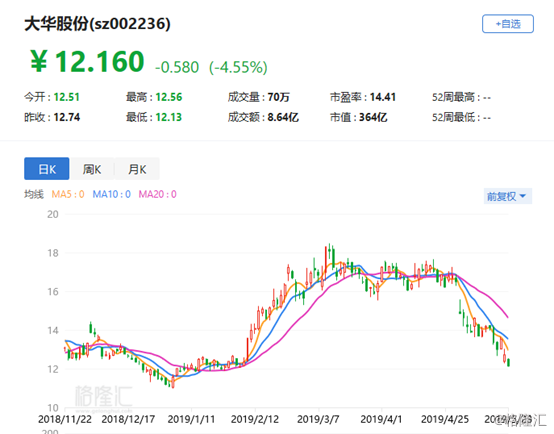The image size is (554, 434).
Task: Click the y-axis value 20
Action: coord(53,215)
